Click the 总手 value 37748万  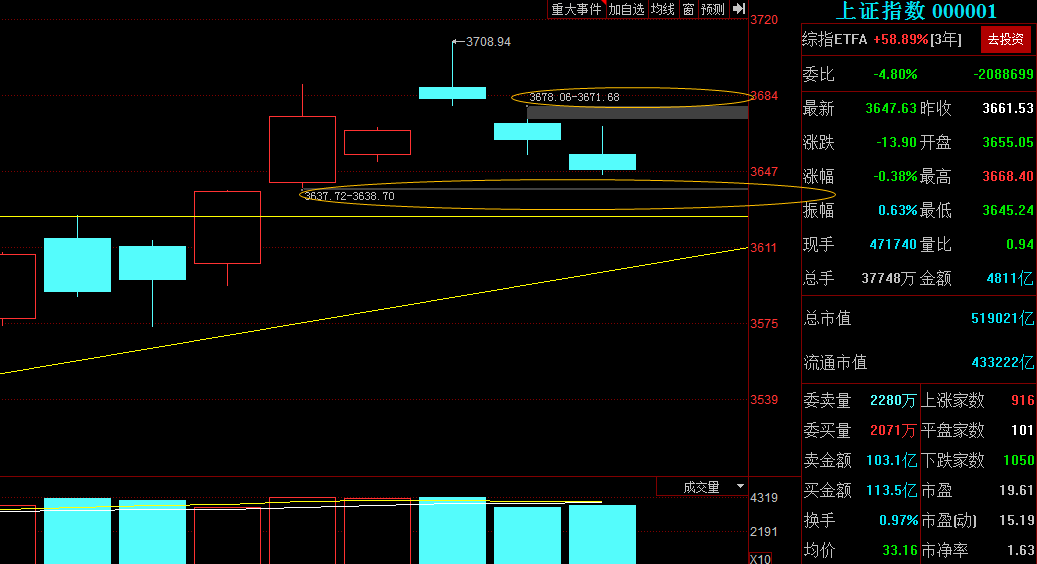(x=888, y=278)
